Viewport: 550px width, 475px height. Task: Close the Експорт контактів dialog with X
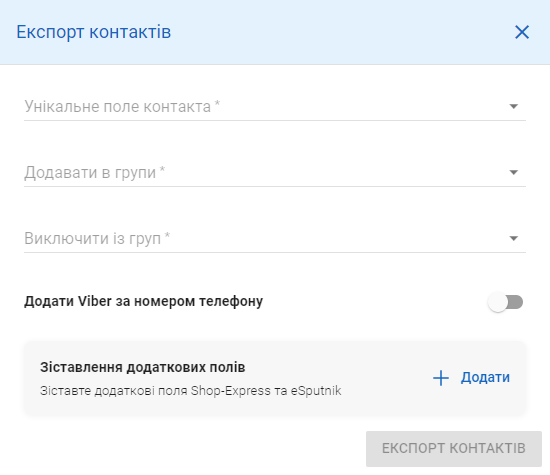click(x=522, y=32)
